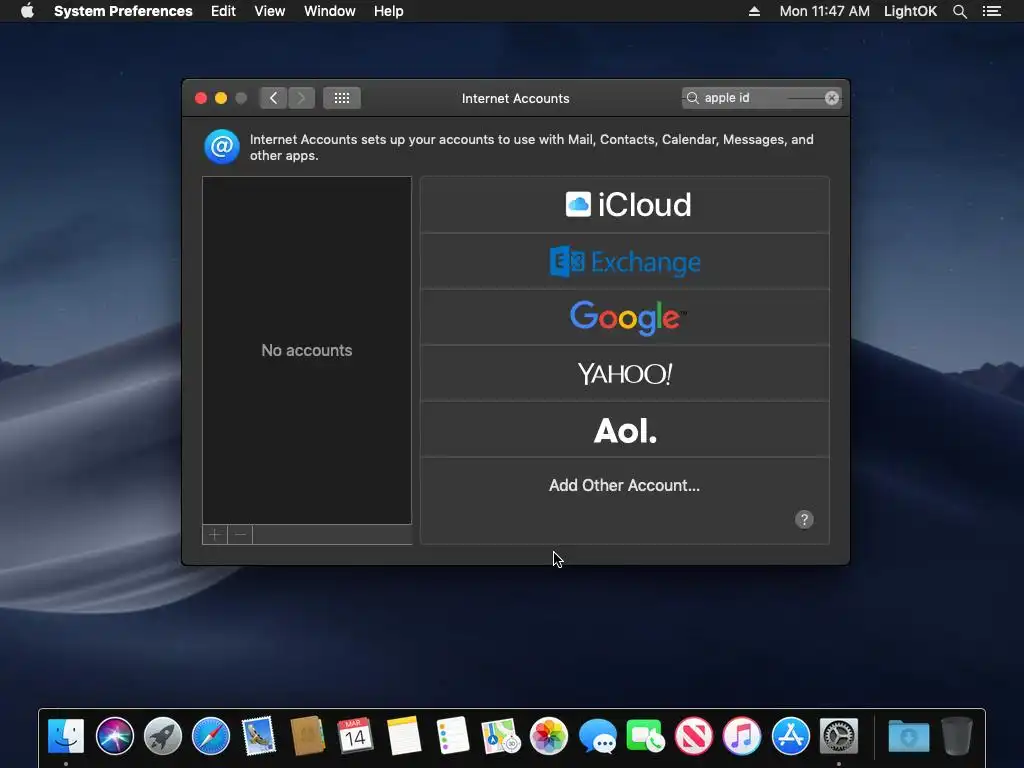Open Launchpad rocket icon in Dock
Image resolution: width=1024 pixels, height=768 pixels.
pos(163,736)
